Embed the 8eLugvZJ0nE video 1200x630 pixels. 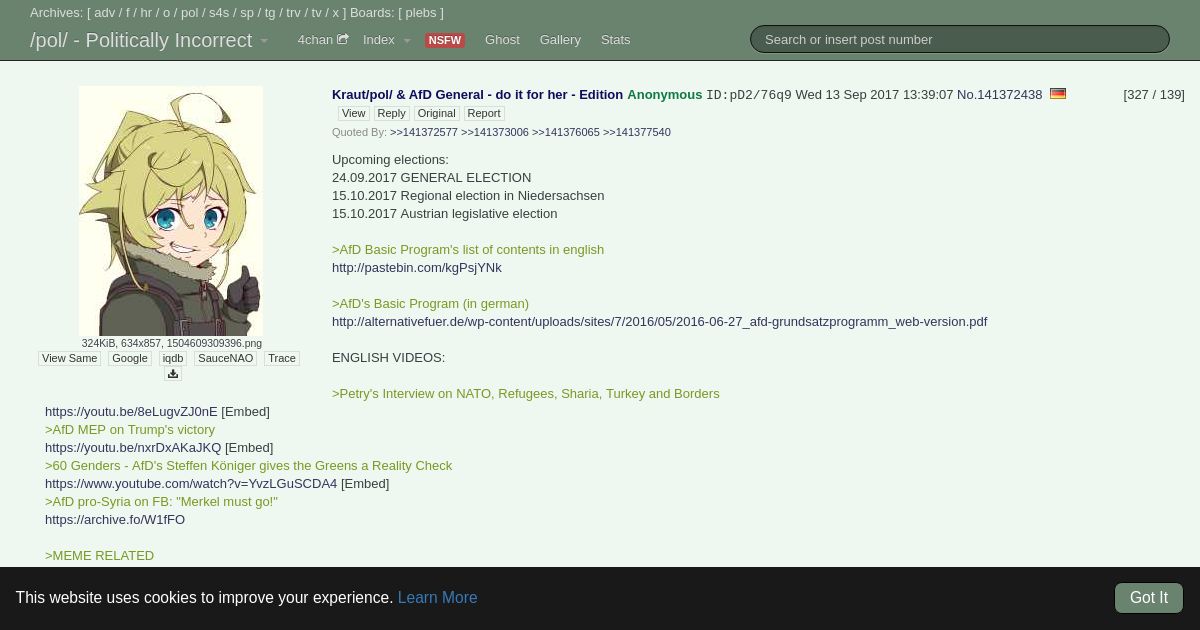245,411
